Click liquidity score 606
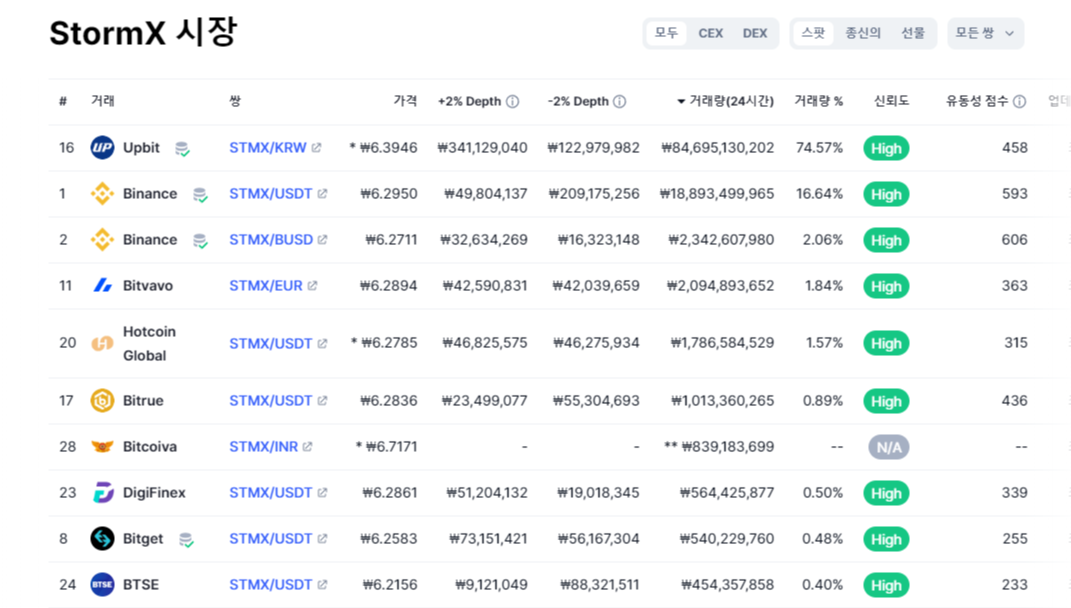This screenshot has width=1071, height=608. tap(1014, 240)
